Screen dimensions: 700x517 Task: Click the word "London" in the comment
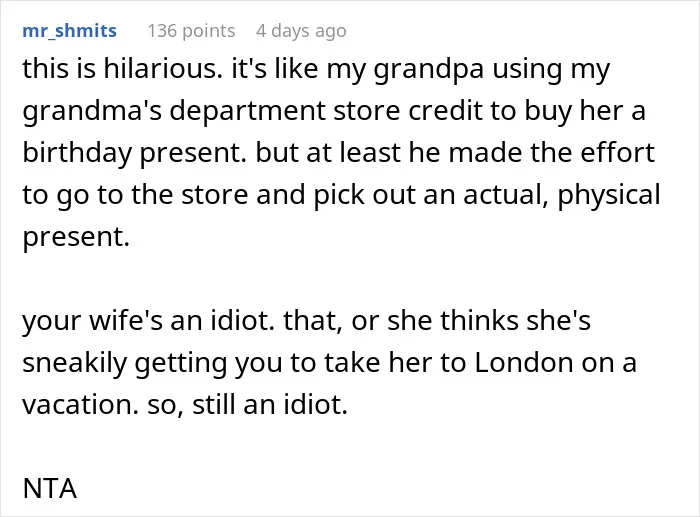point(523,362)
